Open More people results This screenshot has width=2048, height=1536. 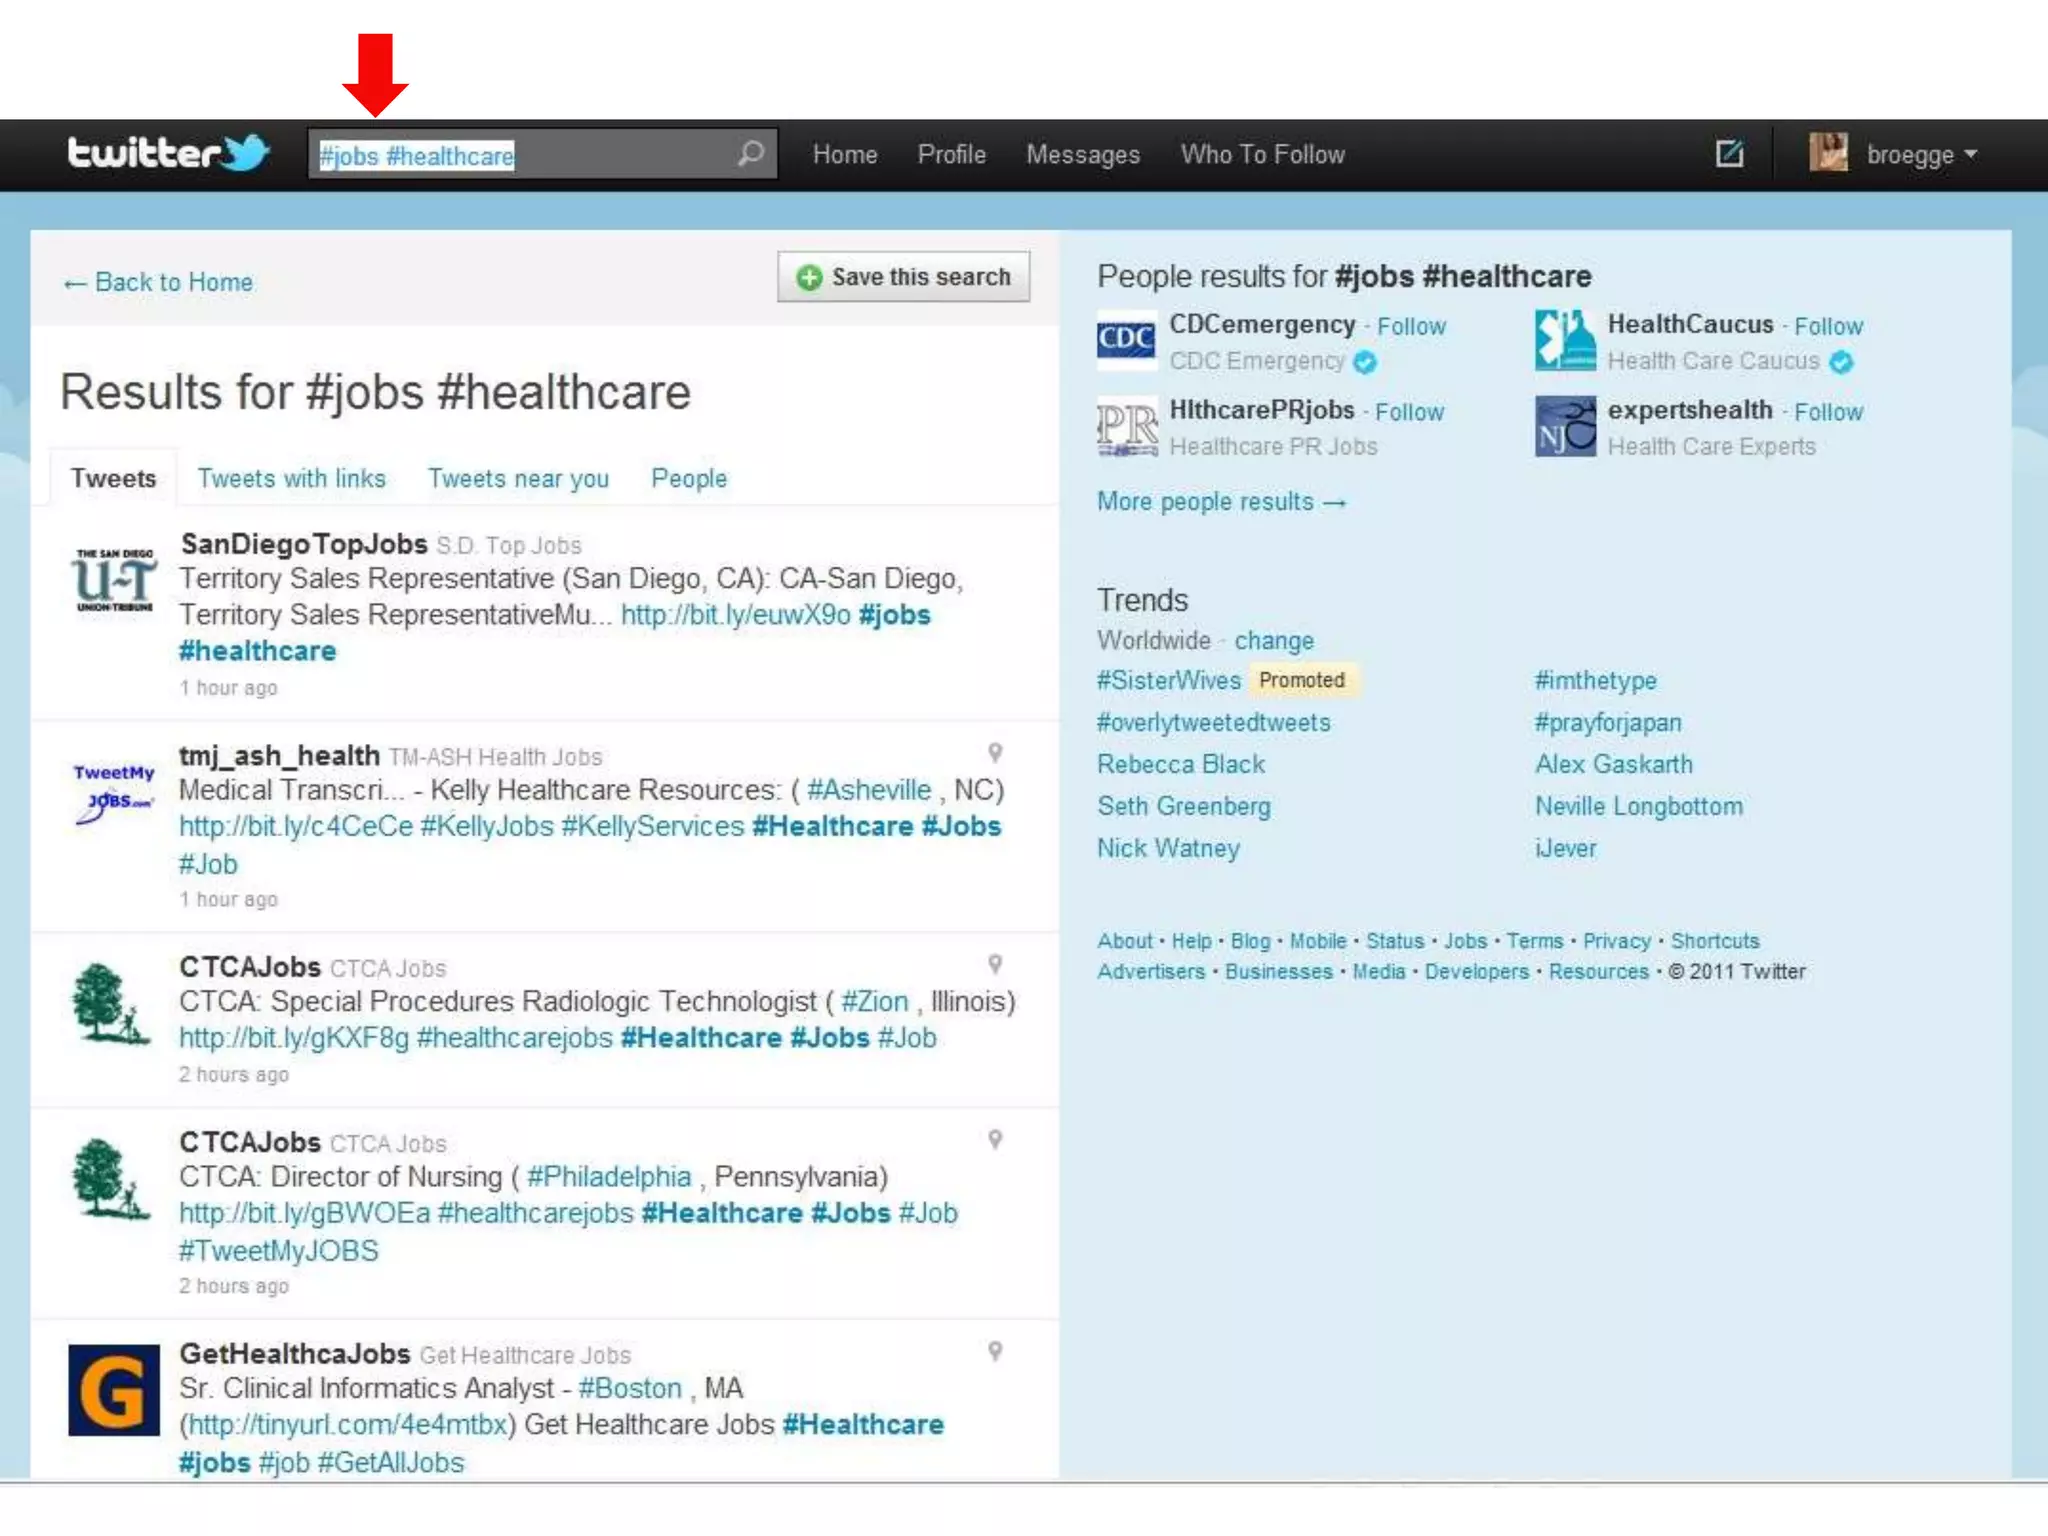(x=1222, y=502)
